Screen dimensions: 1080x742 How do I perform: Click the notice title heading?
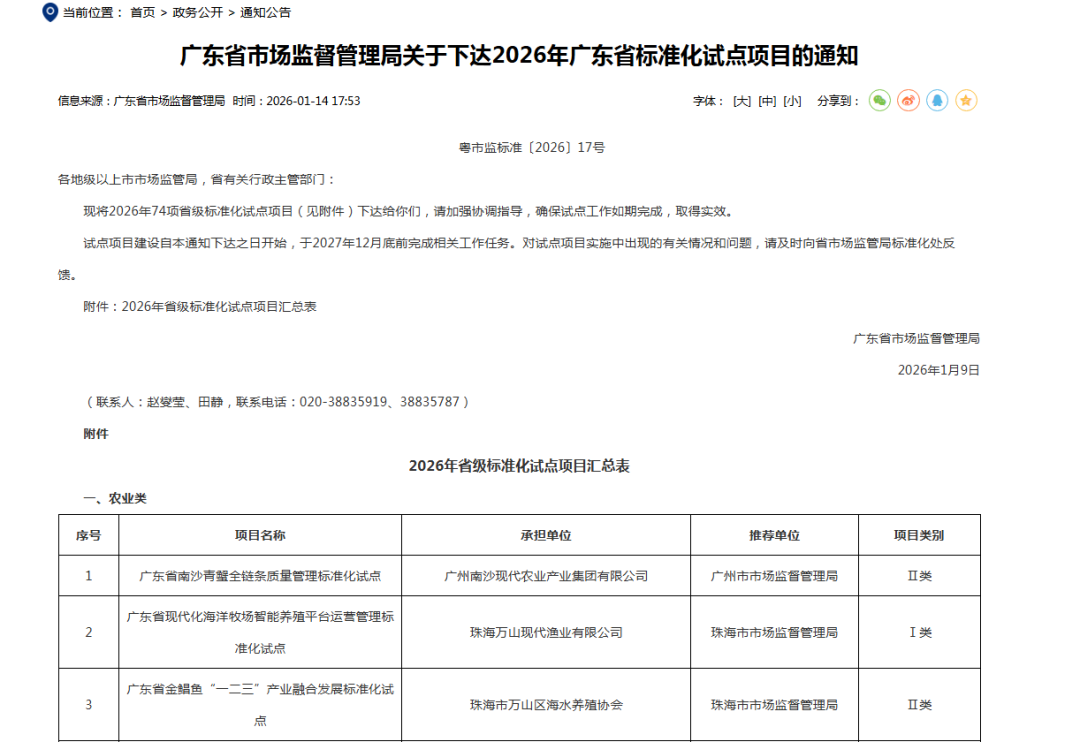(x=519, y=56)
